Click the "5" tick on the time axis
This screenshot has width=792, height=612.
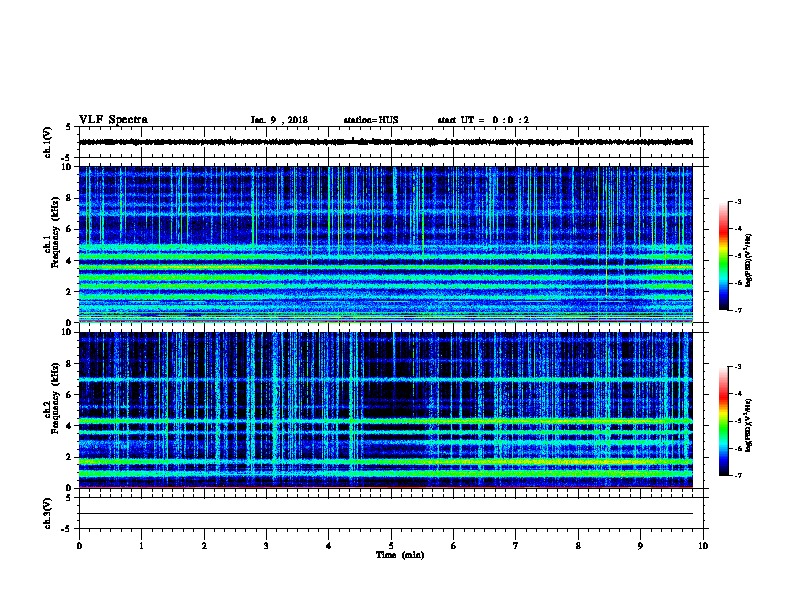click(391, 545)
